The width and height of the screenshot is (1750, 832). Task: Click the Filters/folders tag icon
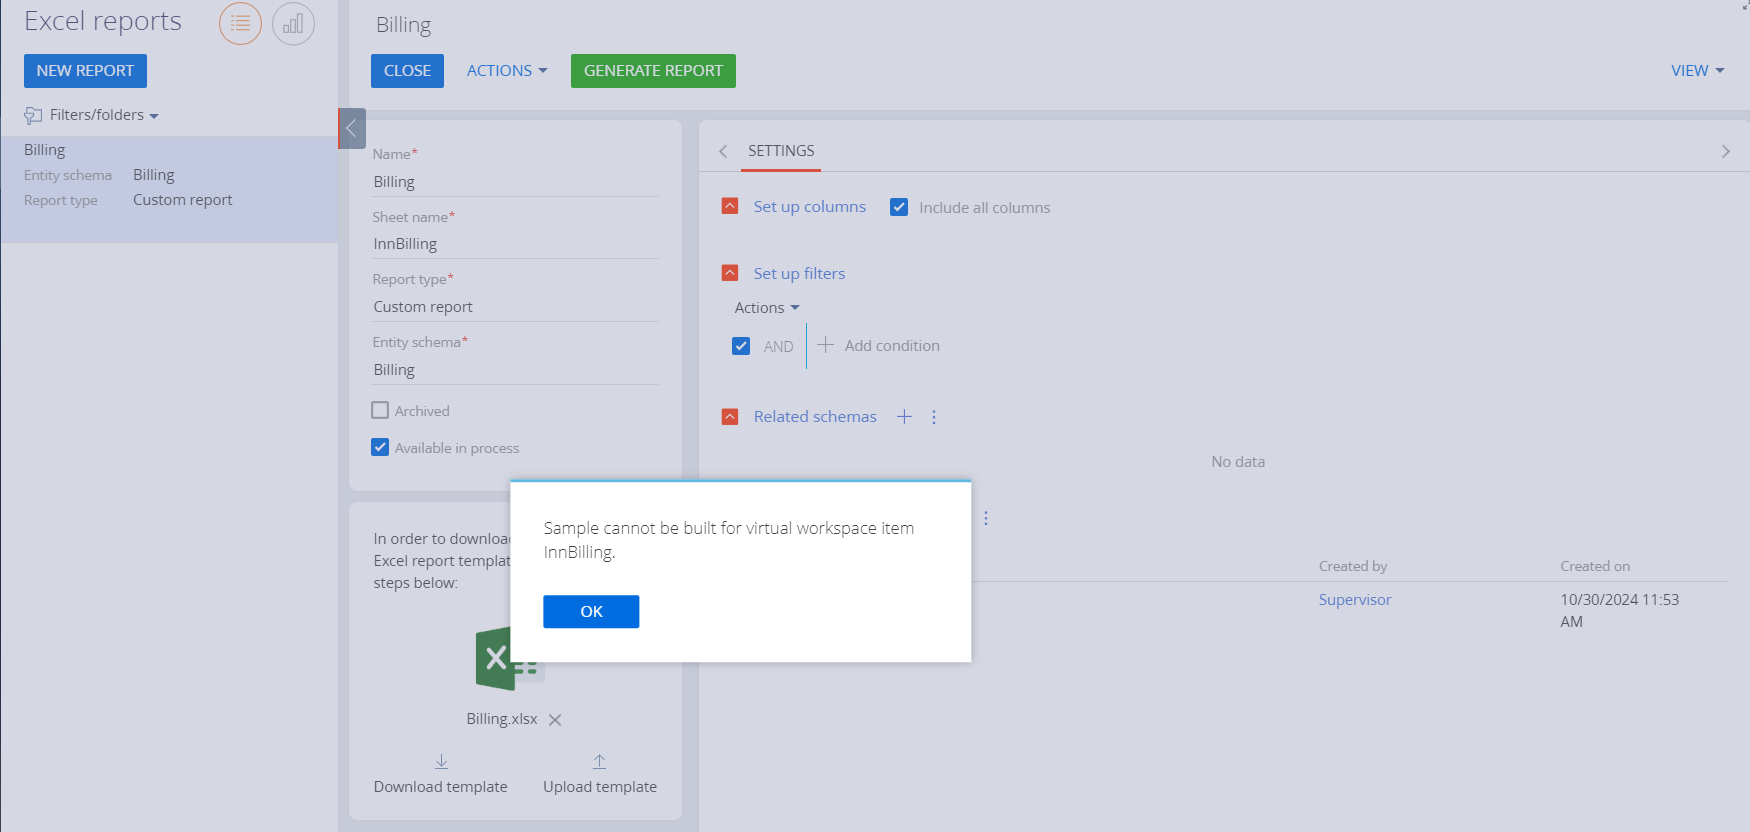[x=33, y=115]
